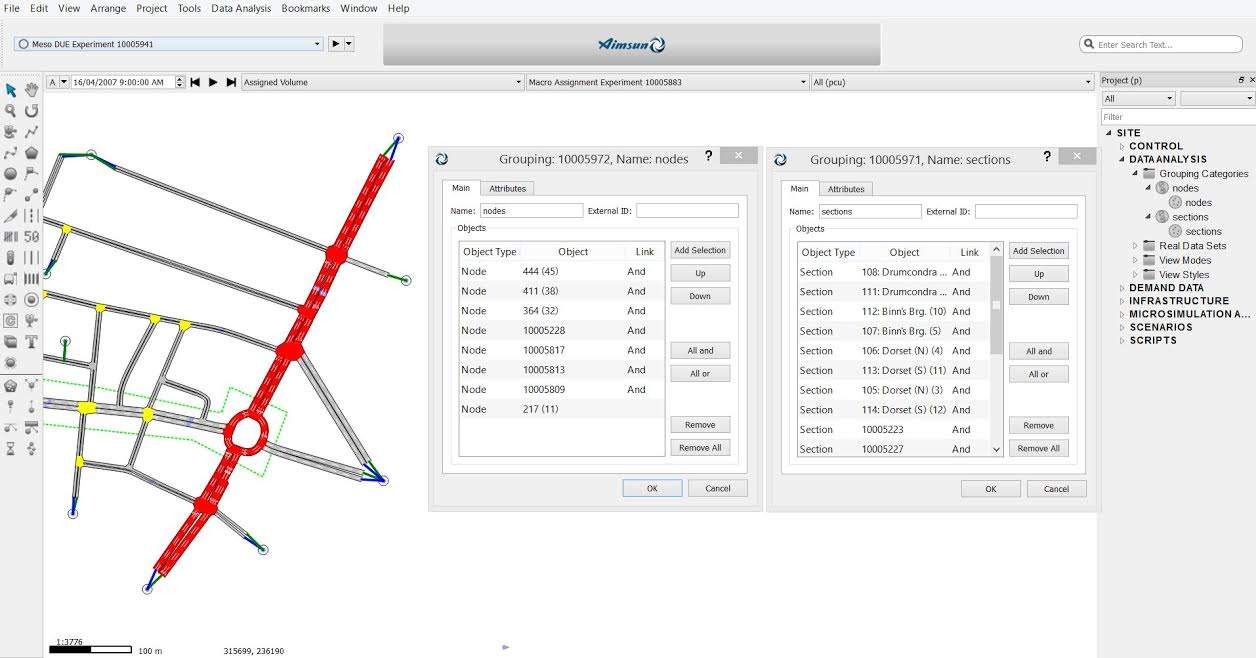
Task: Select the rotate view tool
Action: pyautogui.click(x=32, y=111)
